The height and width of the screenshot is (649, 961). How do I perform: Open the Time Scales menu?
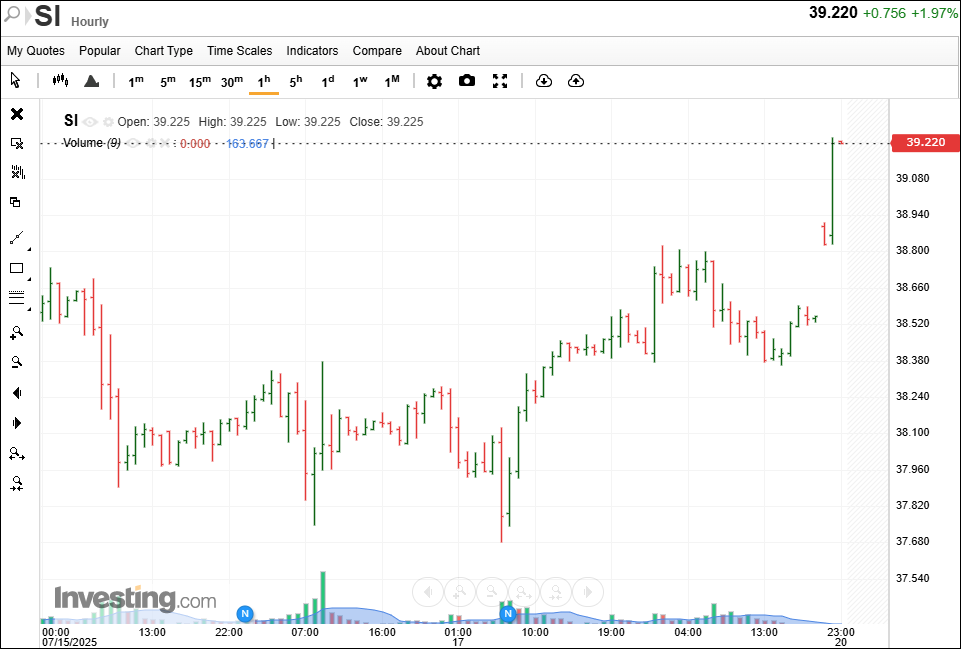pos(240,51)
